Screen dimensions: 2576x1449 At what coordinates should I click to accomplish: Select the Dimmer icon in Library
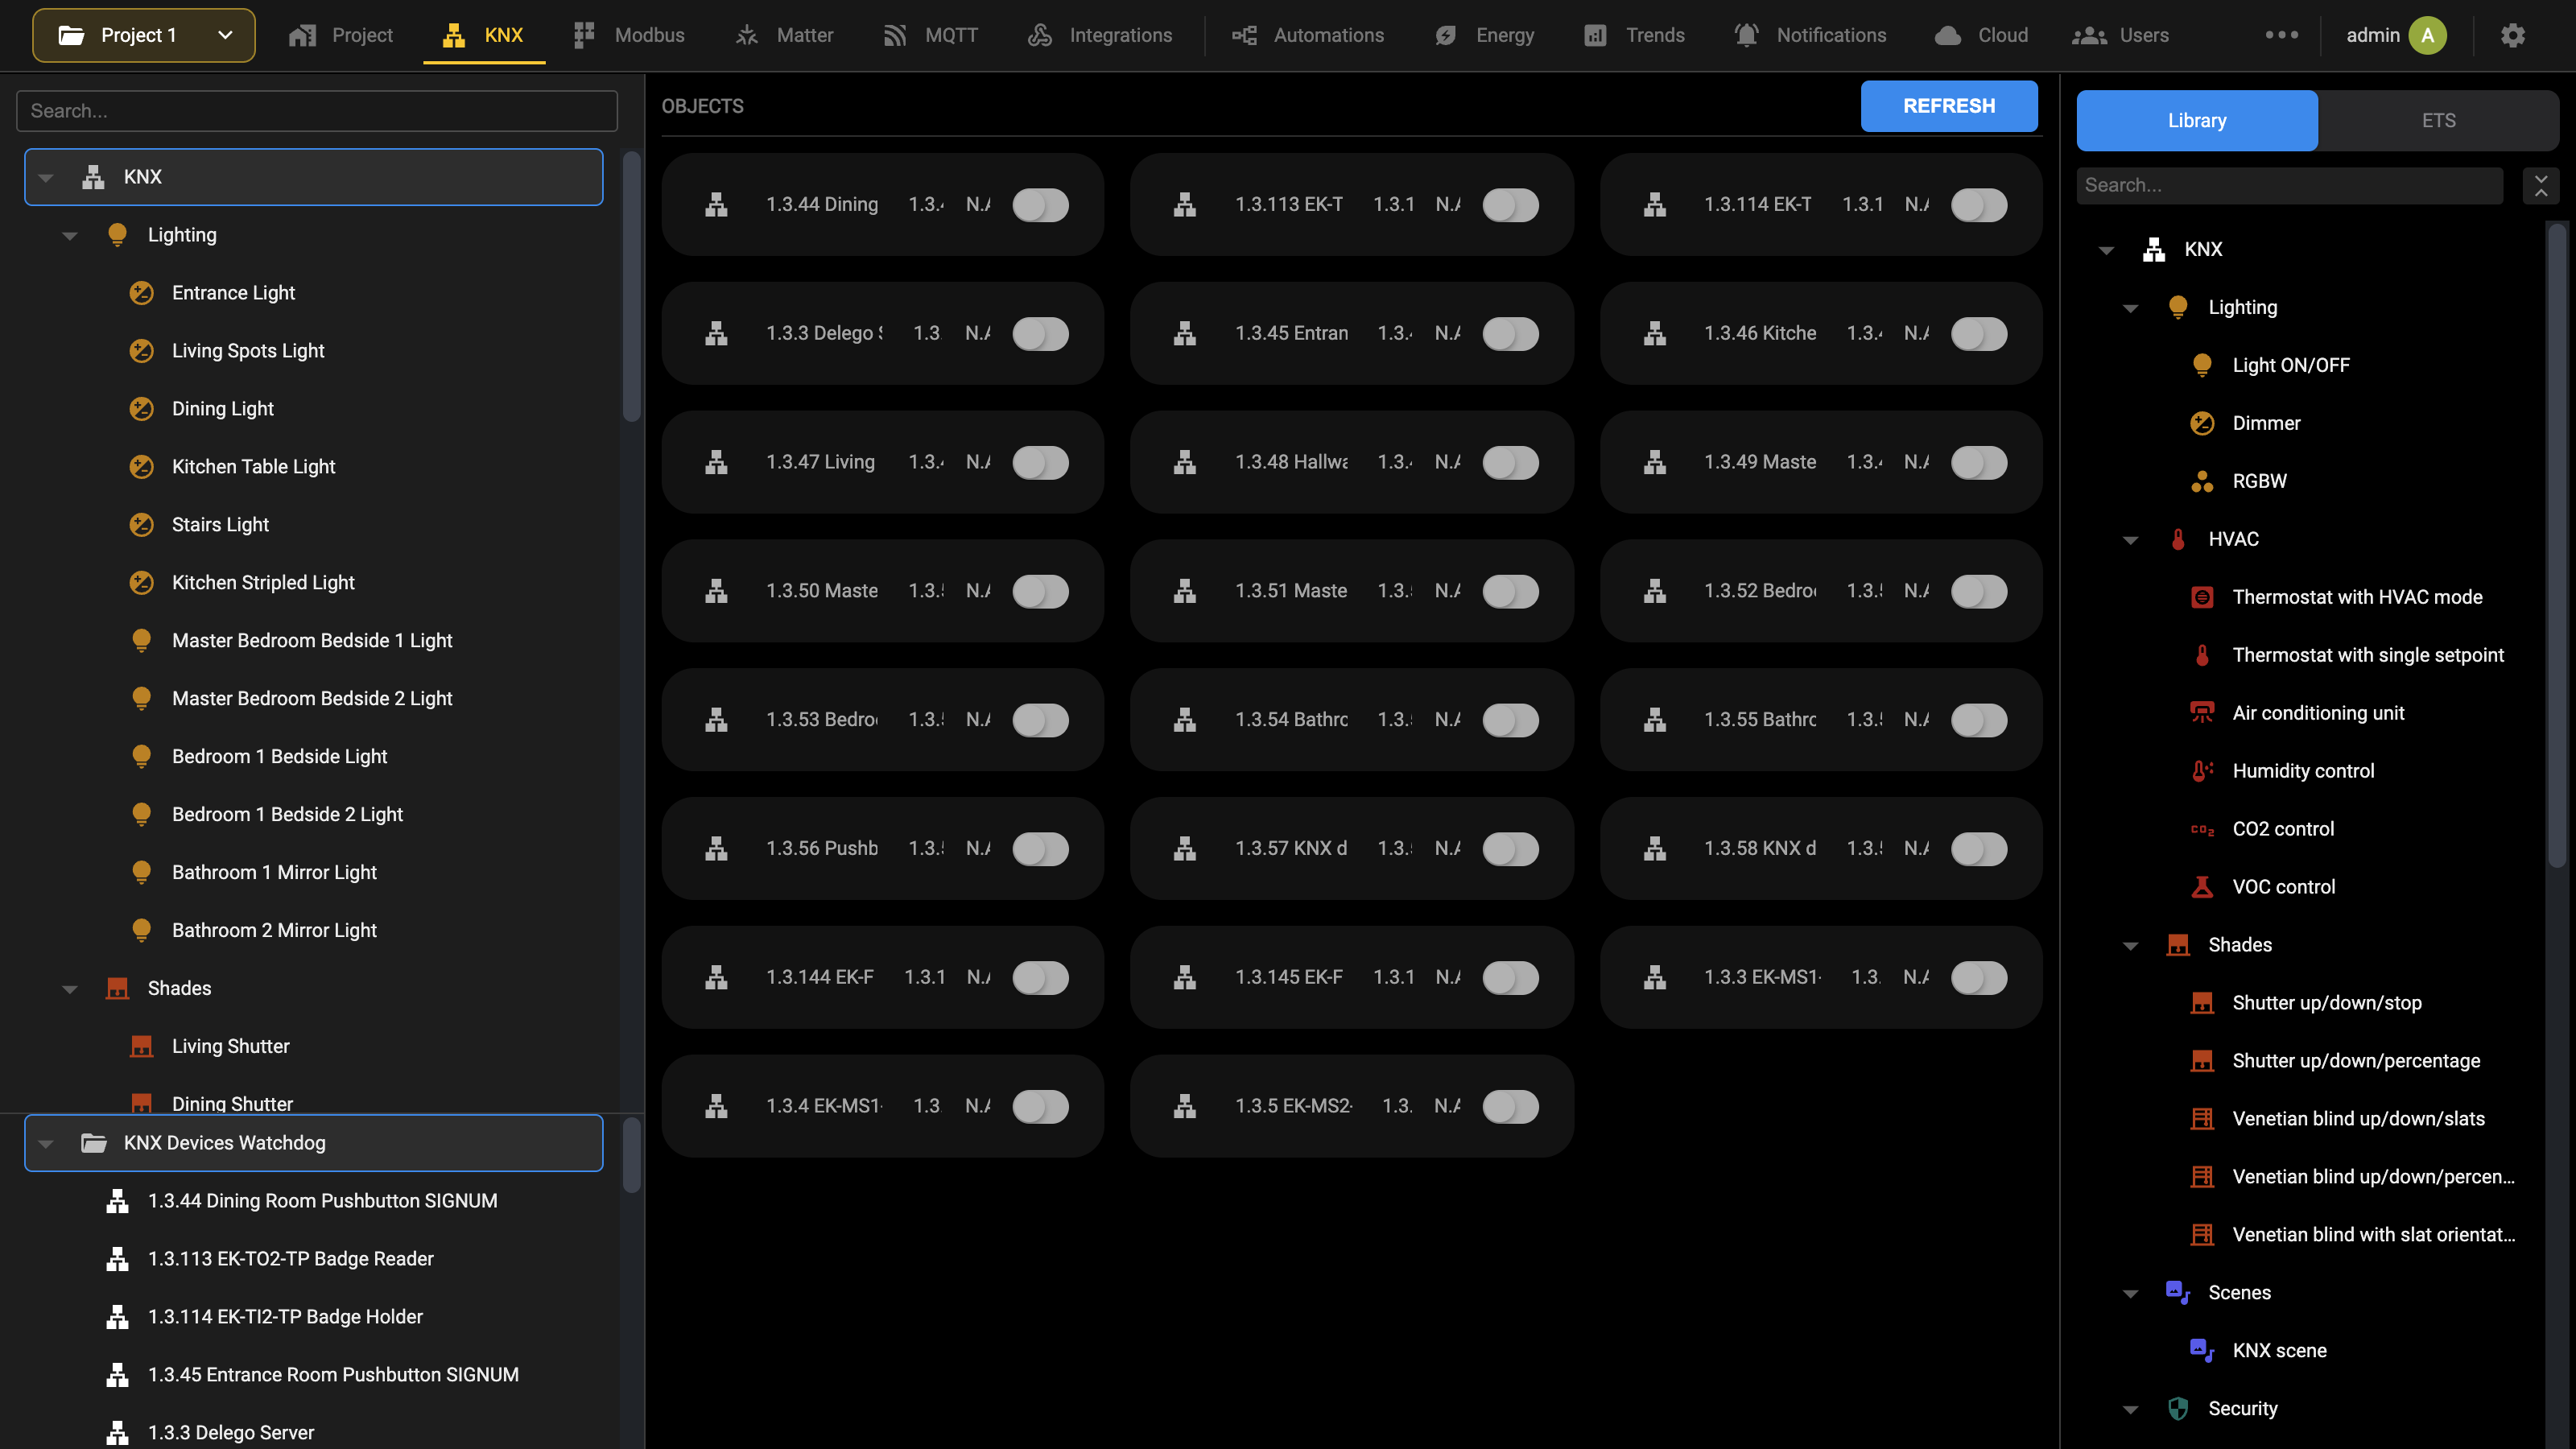coord(2202,423)
